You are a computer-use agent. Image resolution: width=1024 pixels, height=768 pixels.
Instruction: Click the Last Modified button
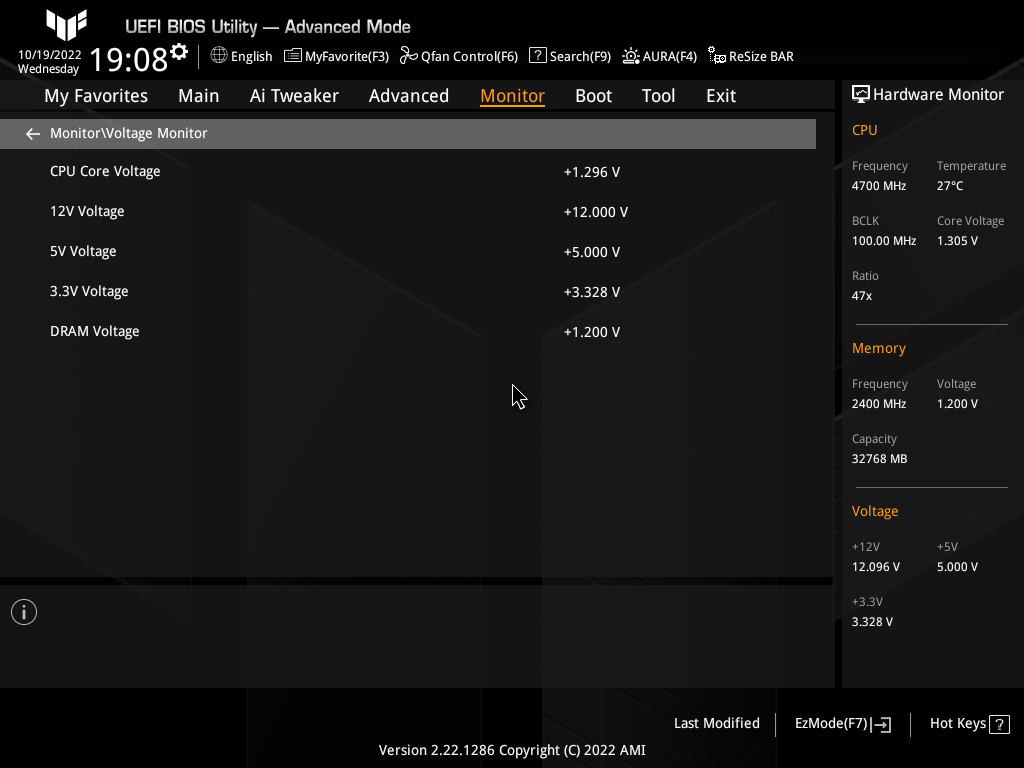pos(716,723)
